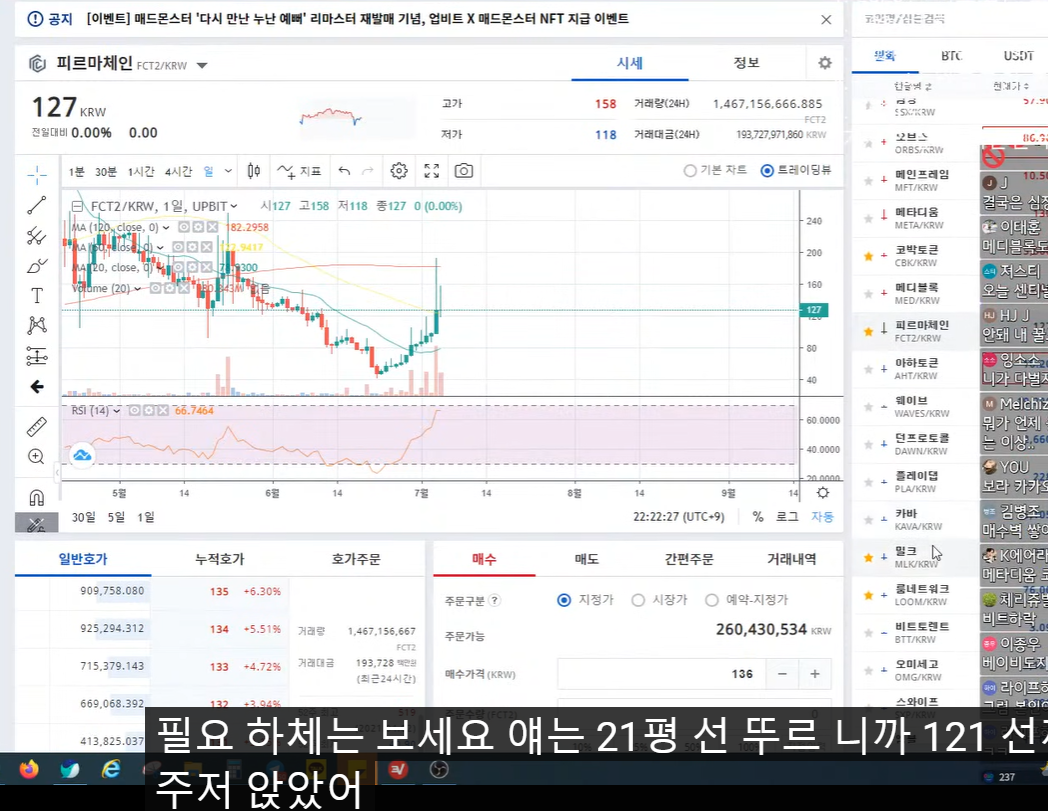
Task: Click the back arrow in drawing toolbar
Action: (x=37, y=386)
